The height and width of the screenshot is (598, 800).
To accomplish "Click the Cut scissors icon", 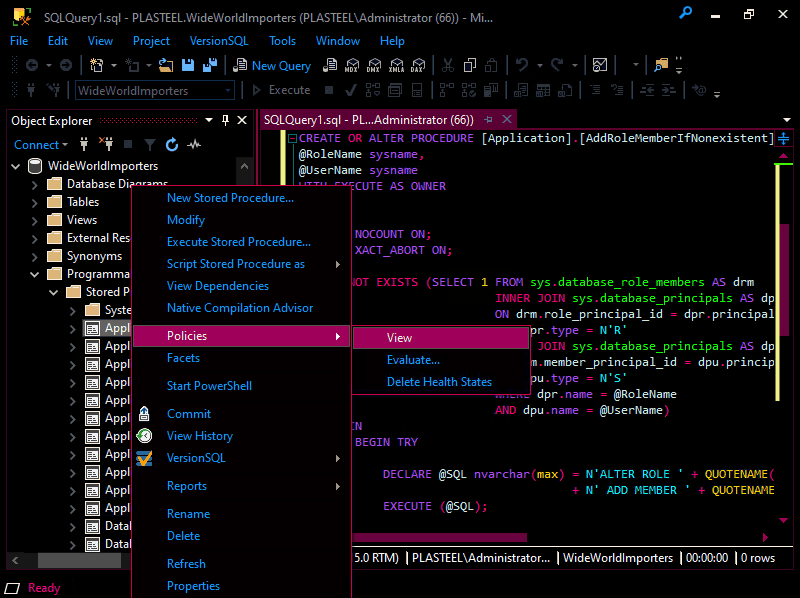I will click(x=447, y=65).
